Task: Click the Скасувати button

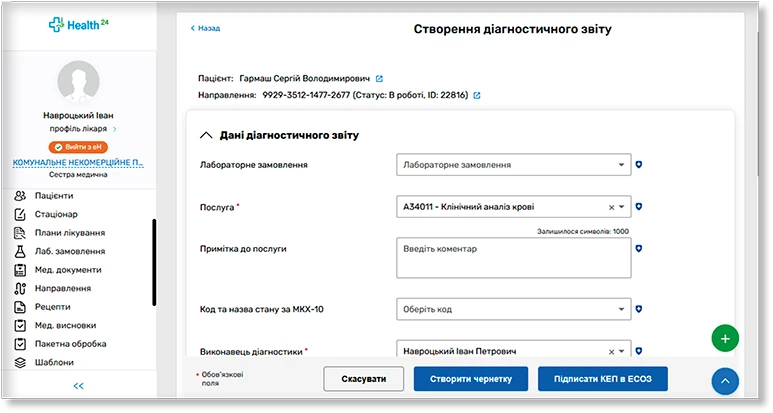Action: (x=364, y=379)
